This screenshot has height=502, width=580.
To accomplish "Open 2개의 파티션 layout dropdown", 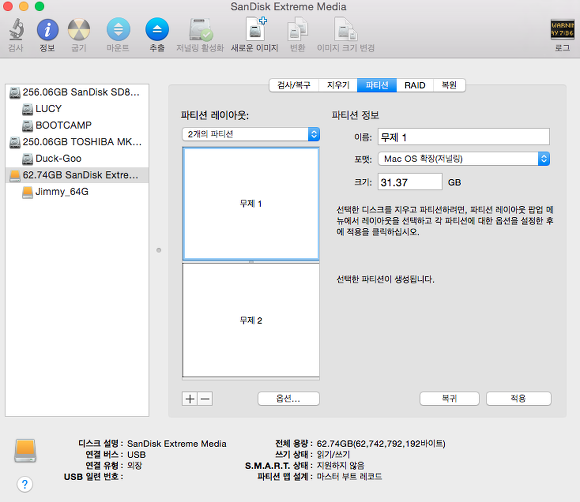I will [251, 134].
